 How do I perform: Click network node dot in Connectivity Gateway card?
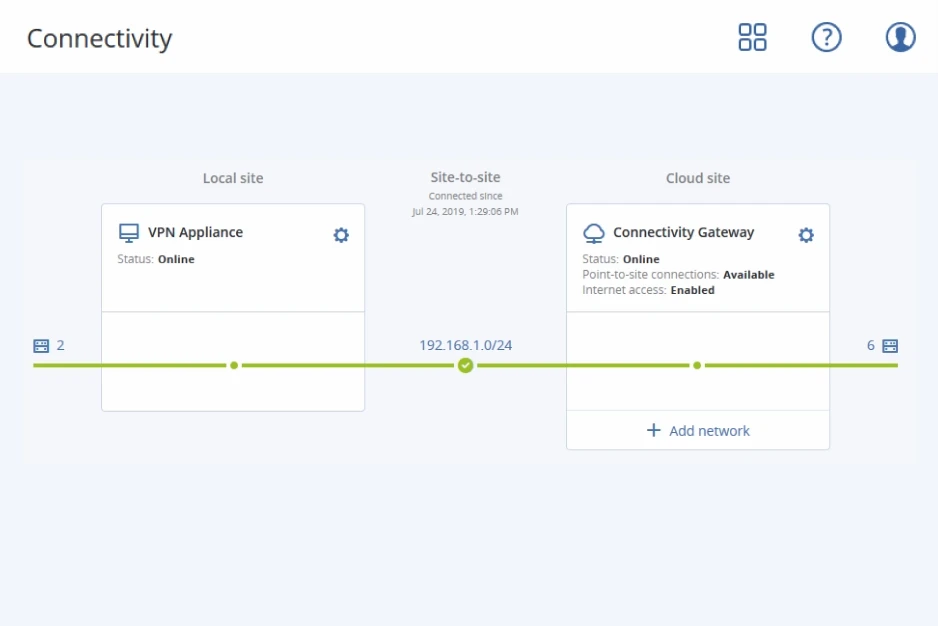pyautogui.click(x=697, y=366)
